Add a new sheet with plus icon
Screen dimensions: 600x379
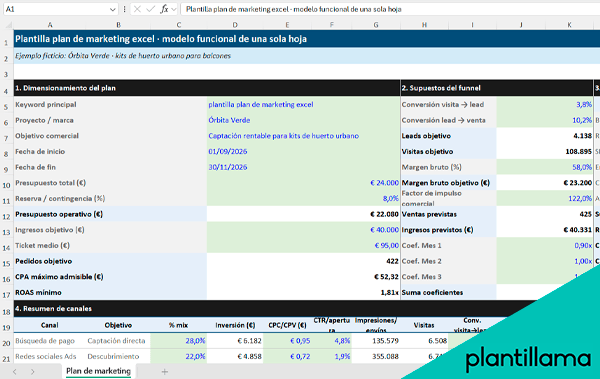[x=165, y=371]
